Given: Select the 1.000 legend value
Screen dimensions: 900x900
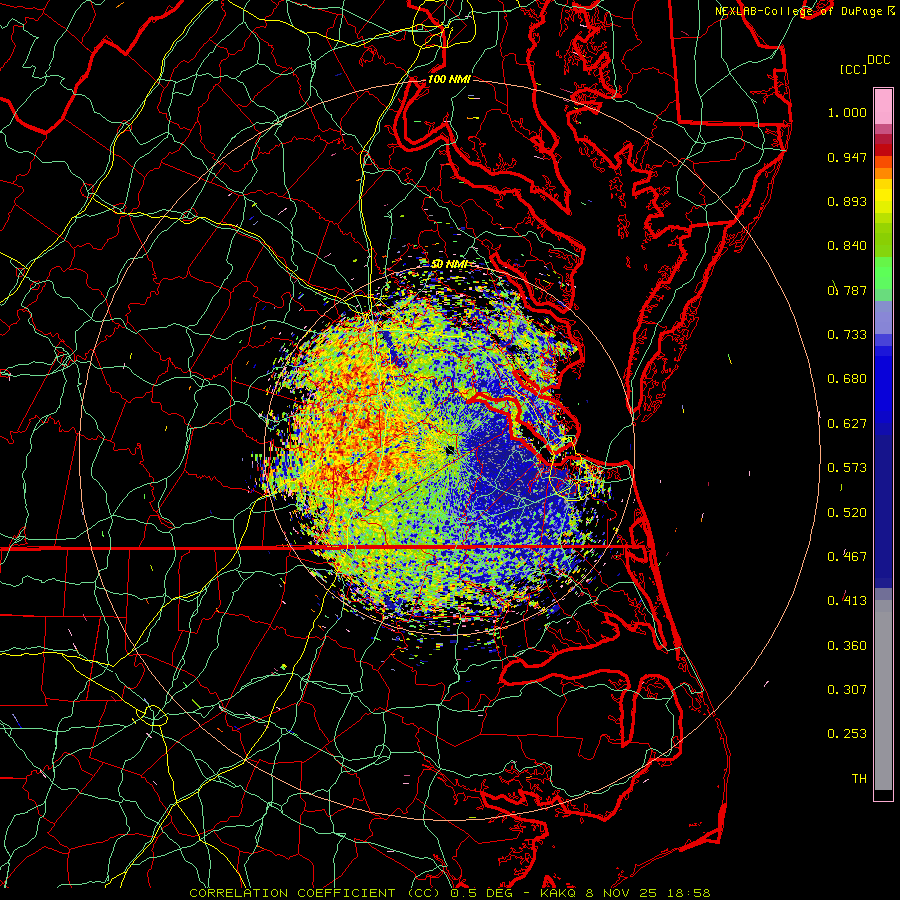Looking at the screenshot, I should (x=847, y=112).
